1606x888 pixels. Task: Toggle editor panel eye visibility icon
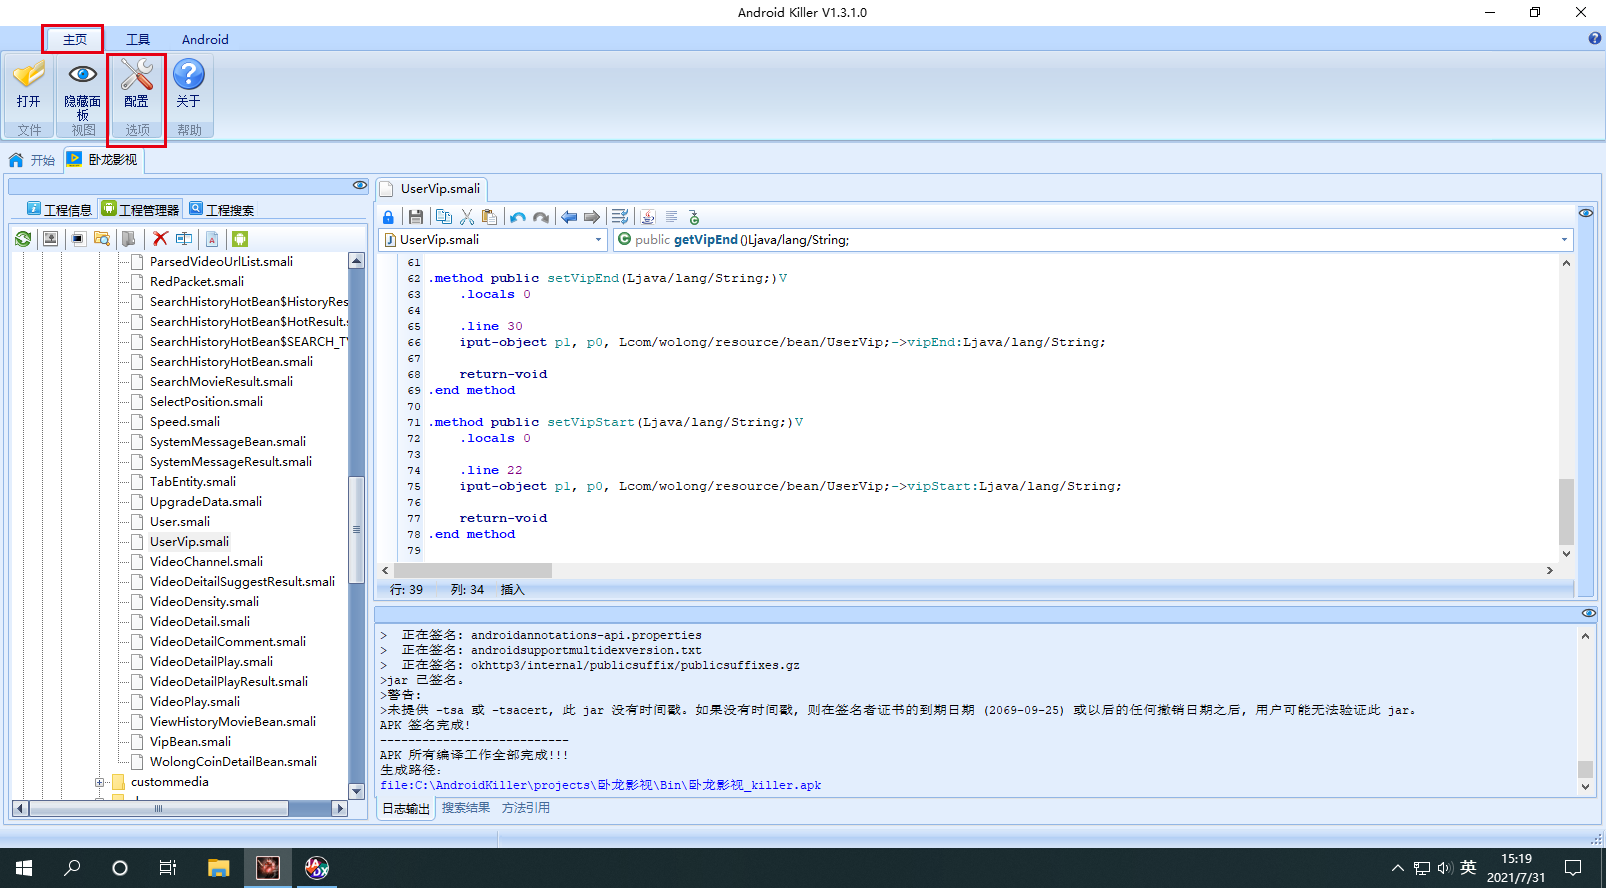[x=1586, y=213]
